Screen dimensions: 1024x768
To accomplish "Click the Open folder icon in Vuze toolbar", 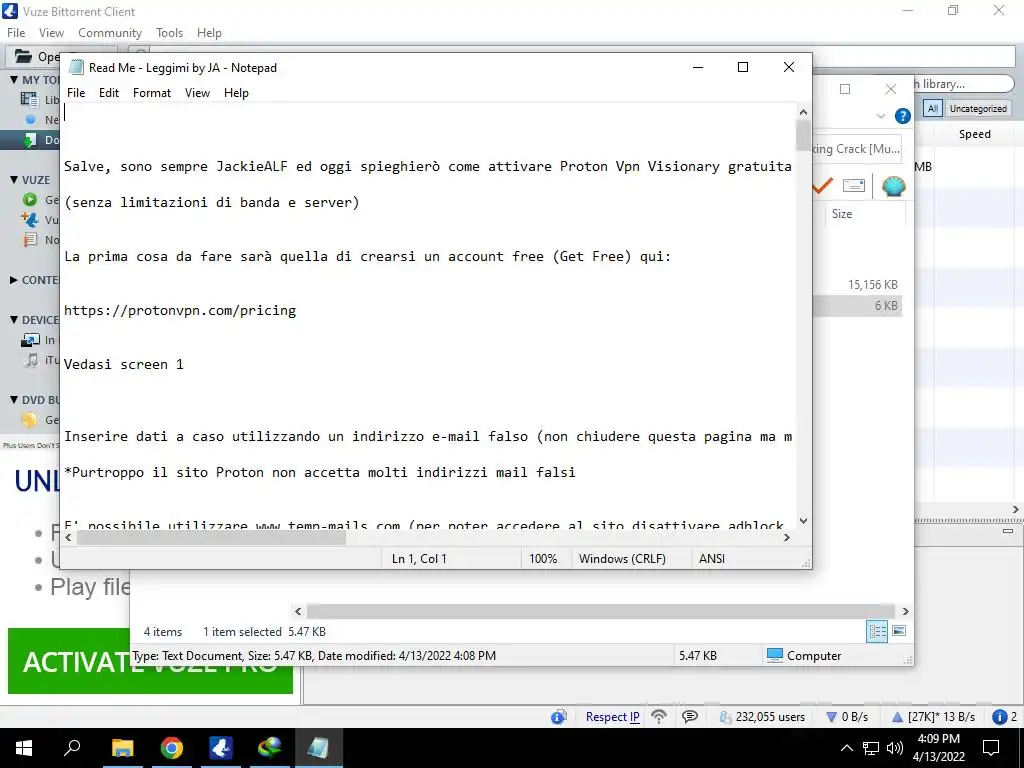I will pos(24,56).
